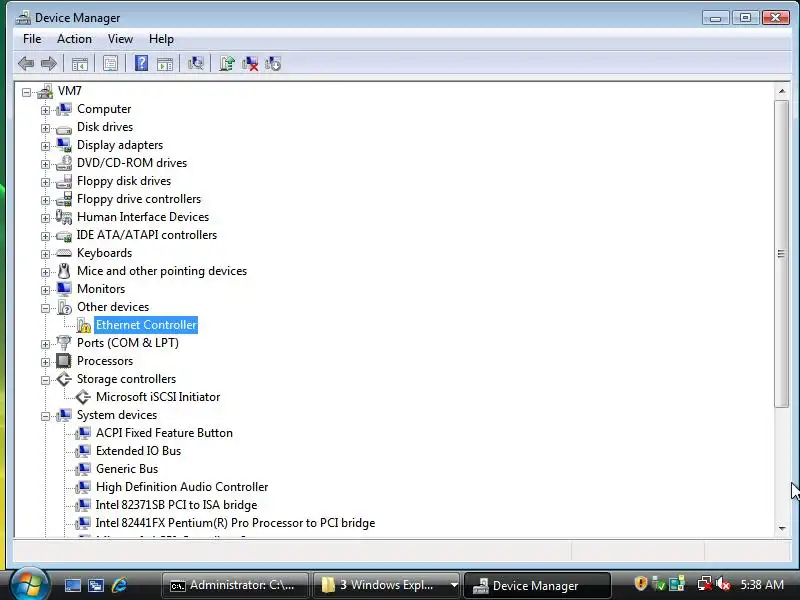Viewport: 800px width, 600px height.
Task: Click the Windows Security shield tray icon
Action: pos(640,583)
